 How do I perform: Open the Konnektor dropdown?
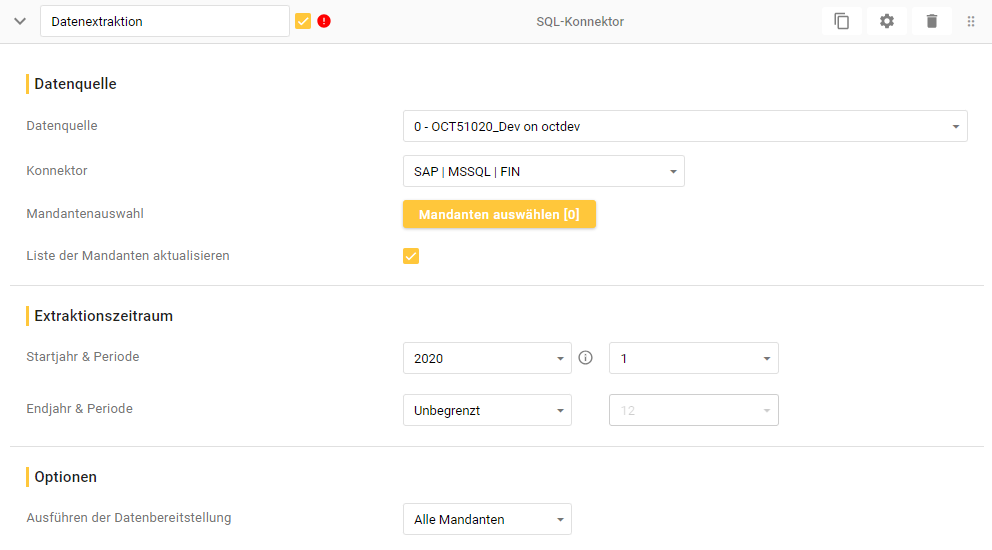pos(543,171)
